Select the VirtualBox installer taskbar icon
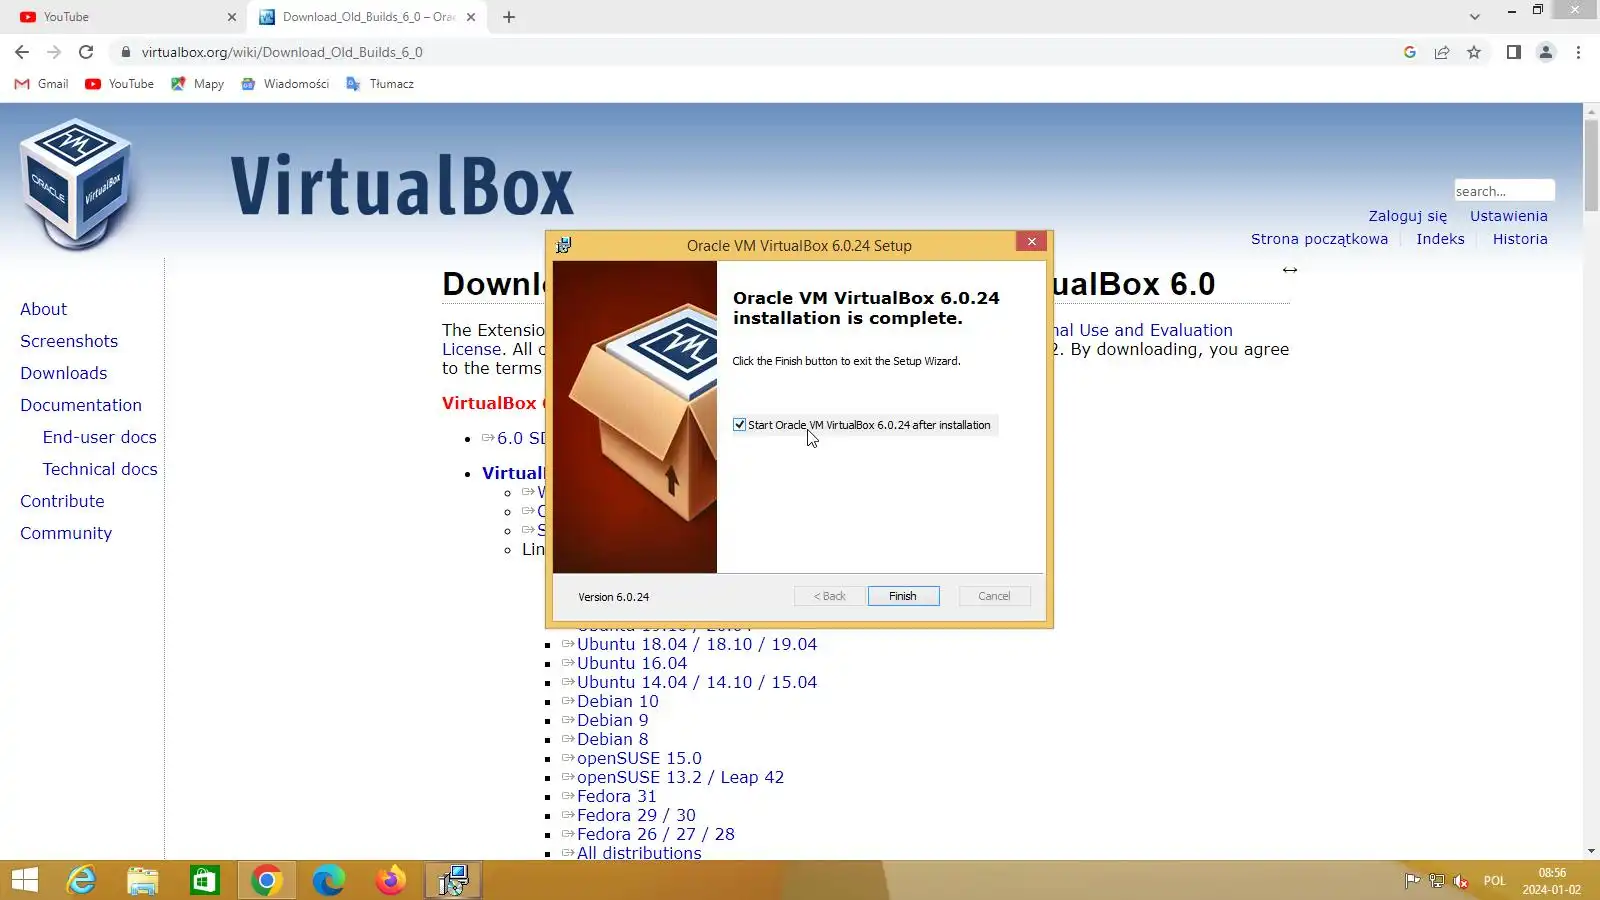Viewport: 1600px width, 900px height. (453, 881)
